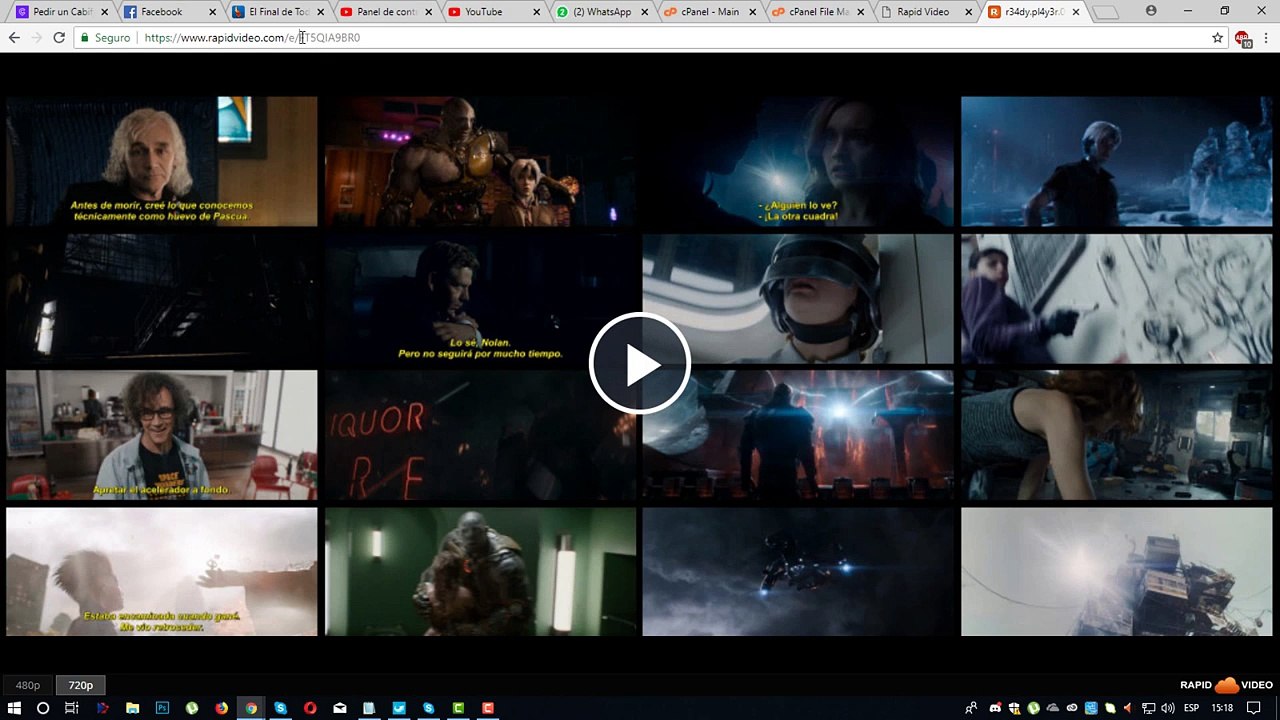1280x720 pixels.
Task: Open a new browser tab
Action: [1105, 13]
